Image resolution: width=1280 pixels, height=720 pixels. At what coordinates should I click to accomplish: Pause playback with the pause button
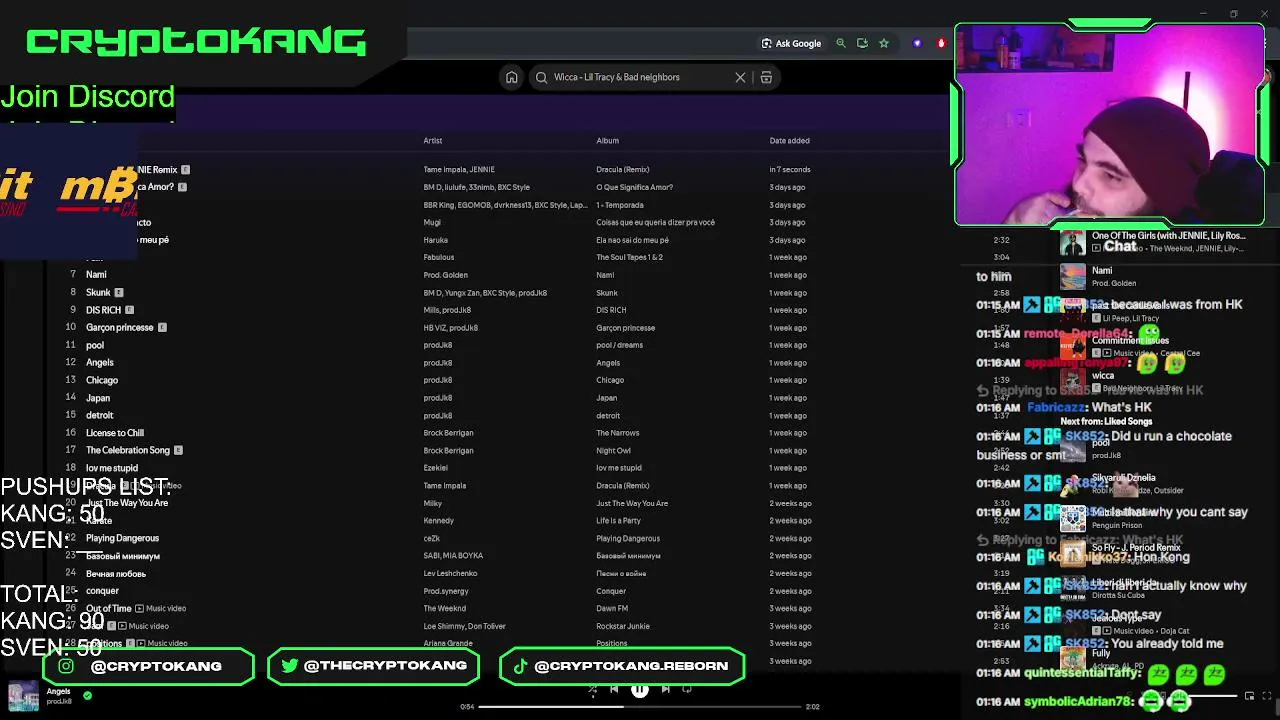[x=640, y=688]
